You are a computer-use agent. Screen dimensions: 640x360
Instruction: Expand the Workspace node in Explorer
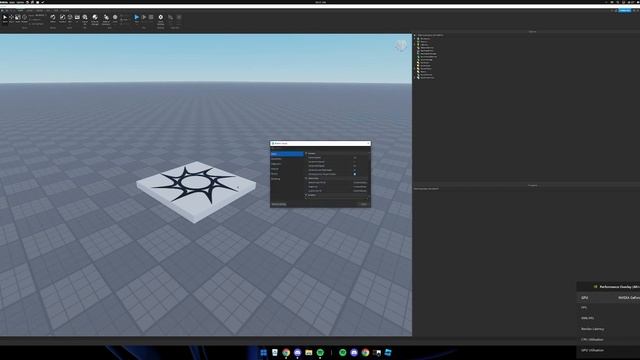(415, 38)
